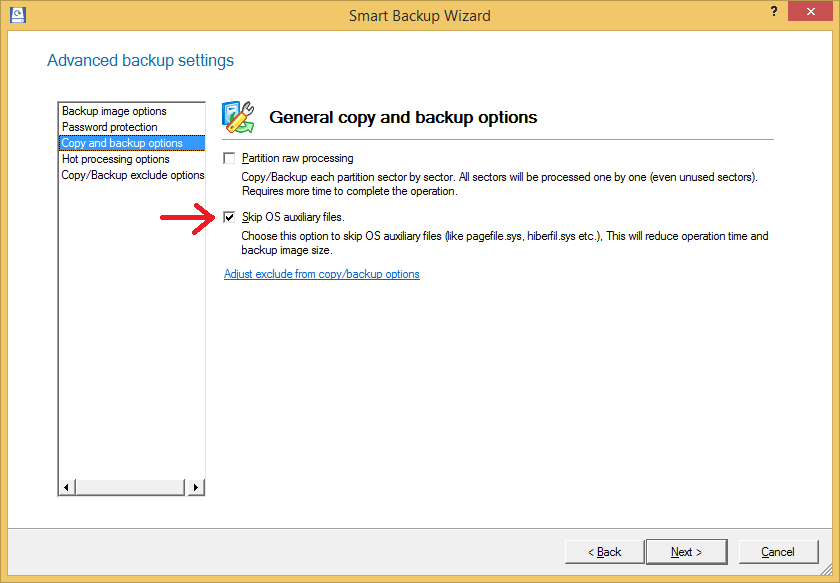The width and height of the screenshot is (840, 583).
Task: Enable Partition raw processing checkbox
Action: 230,158
